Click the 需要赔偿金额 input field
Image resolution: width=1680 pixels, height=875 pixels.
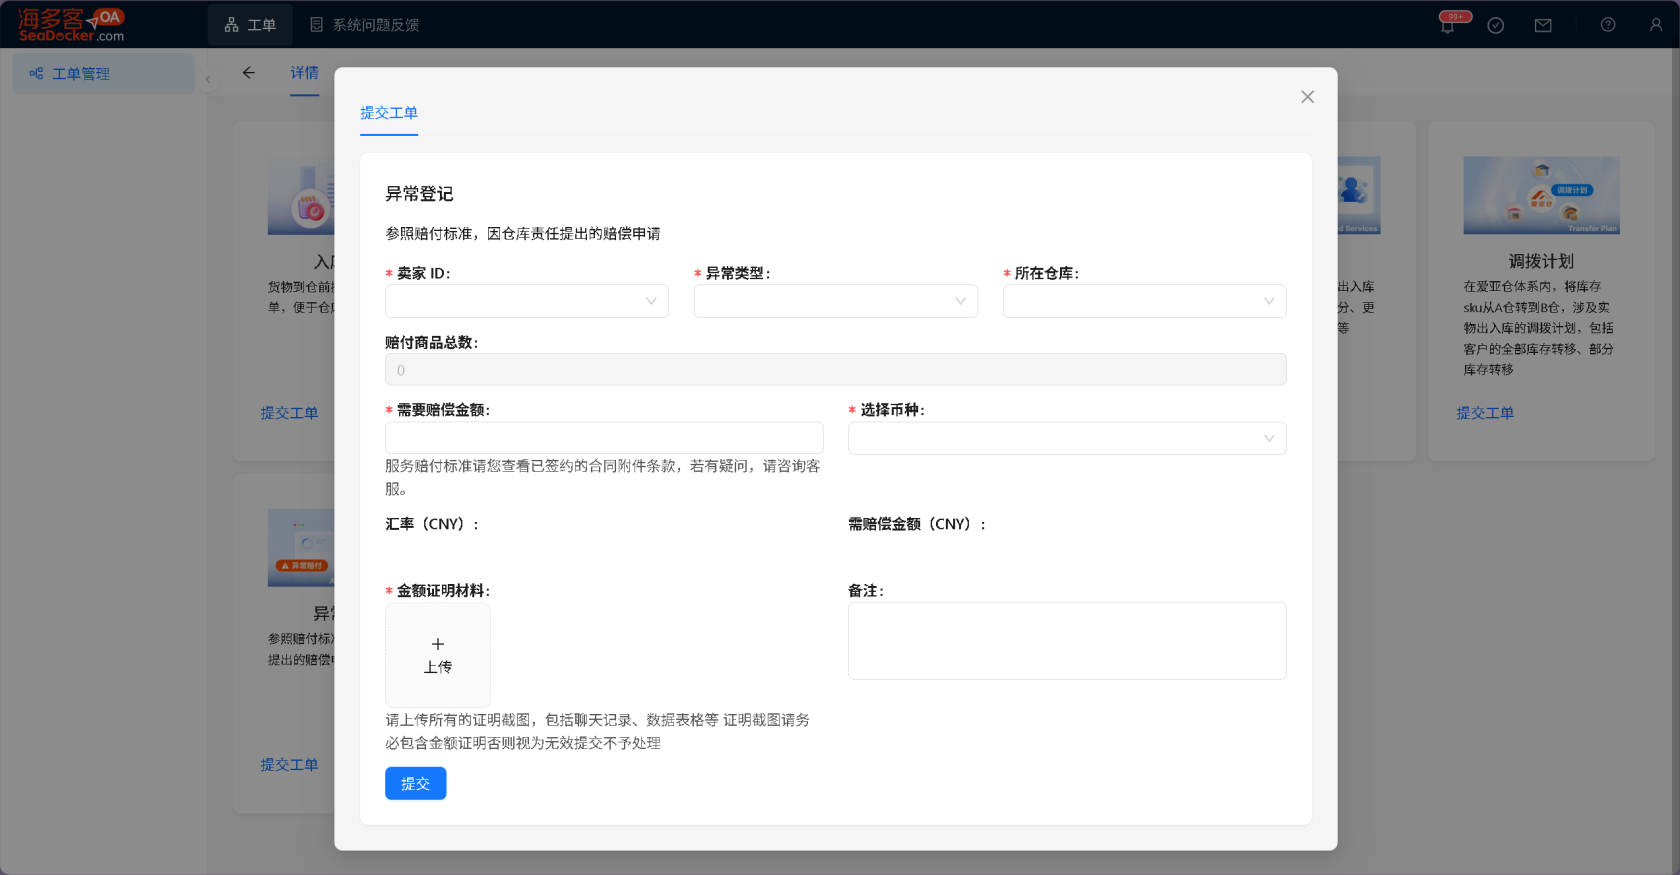click(604, 438)
